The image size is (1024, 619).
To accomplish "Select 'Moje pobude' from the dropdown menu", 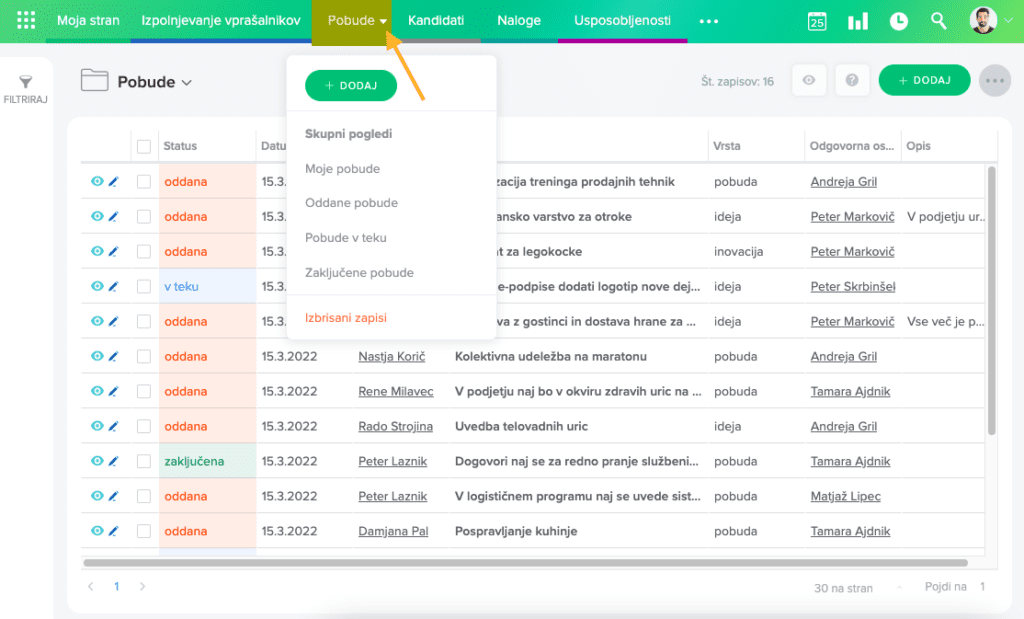I will [x=342, y=169].
